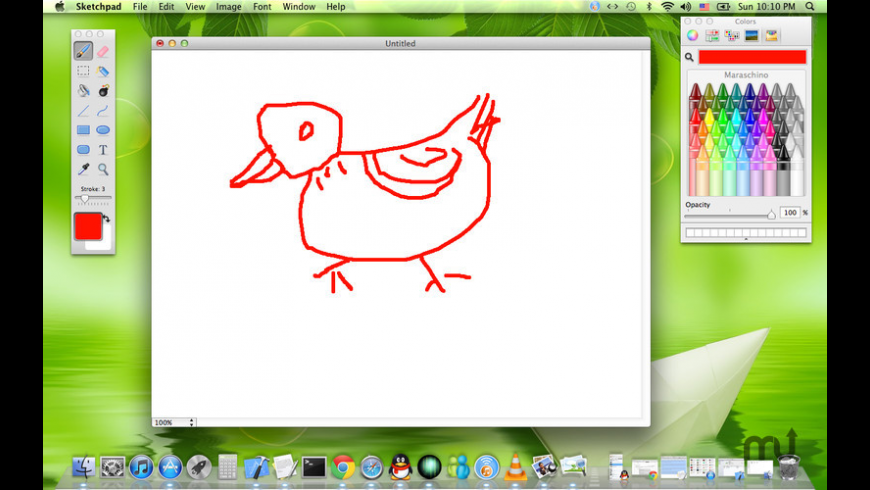This screenshot has height=490, width=870.
Task: Open the Sketchpad application menu
Action: point(98,7)
